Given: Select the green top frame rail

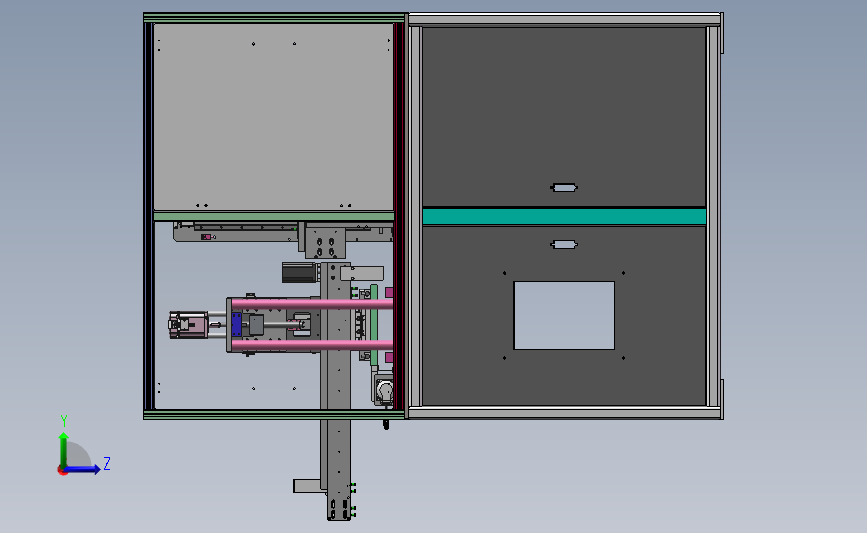Looking at the screenshot, I should coord(274,18).
